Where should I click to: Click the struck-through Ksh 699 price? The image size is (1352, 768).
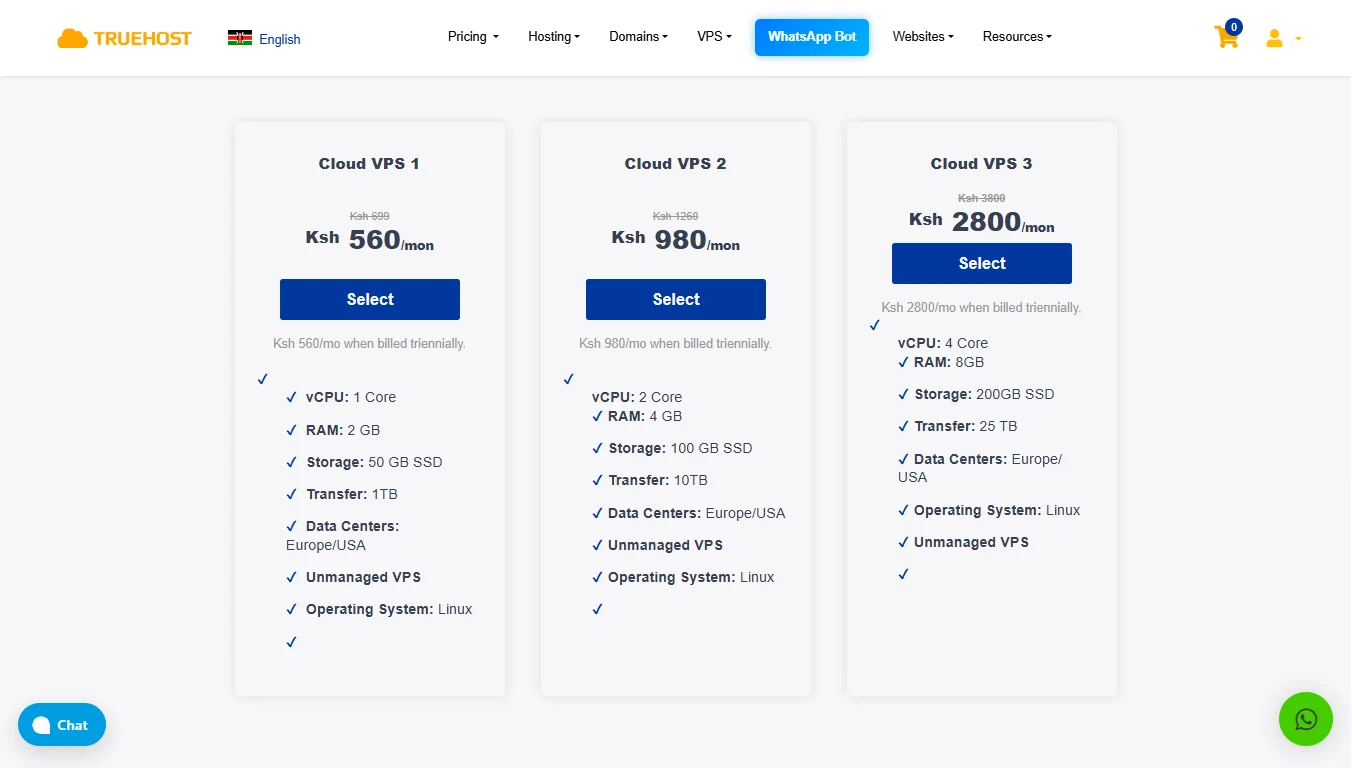[x=370, y=216]
